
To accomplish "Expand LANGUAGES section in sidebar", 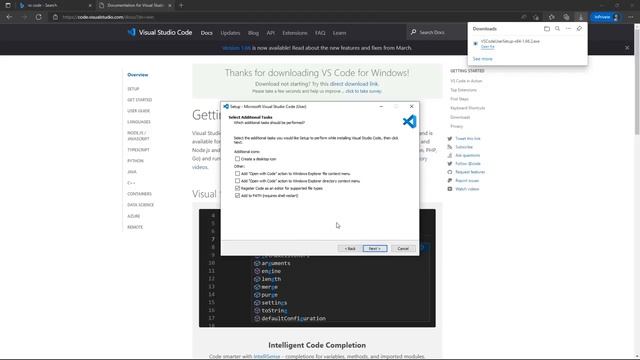I will click(139, 122).
